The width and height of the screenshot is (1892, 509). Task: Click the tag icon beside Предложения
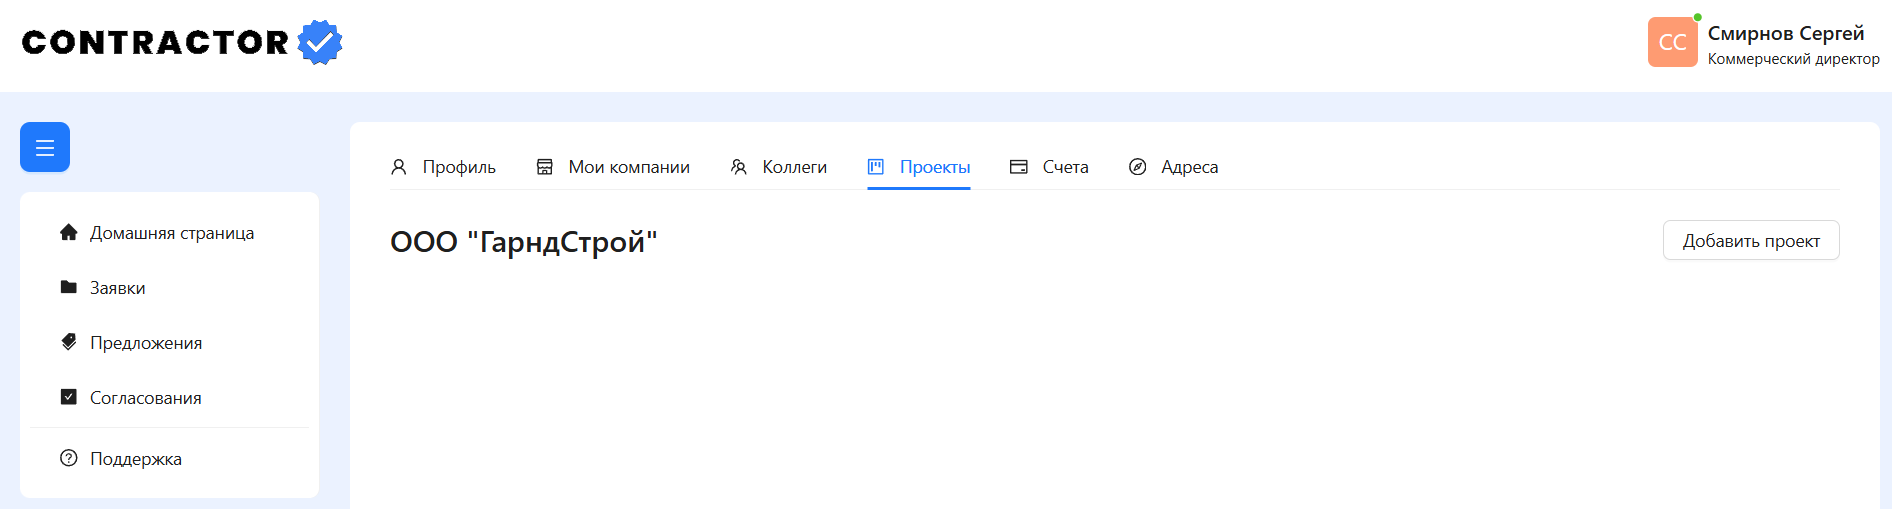click(x=69, y=342)
